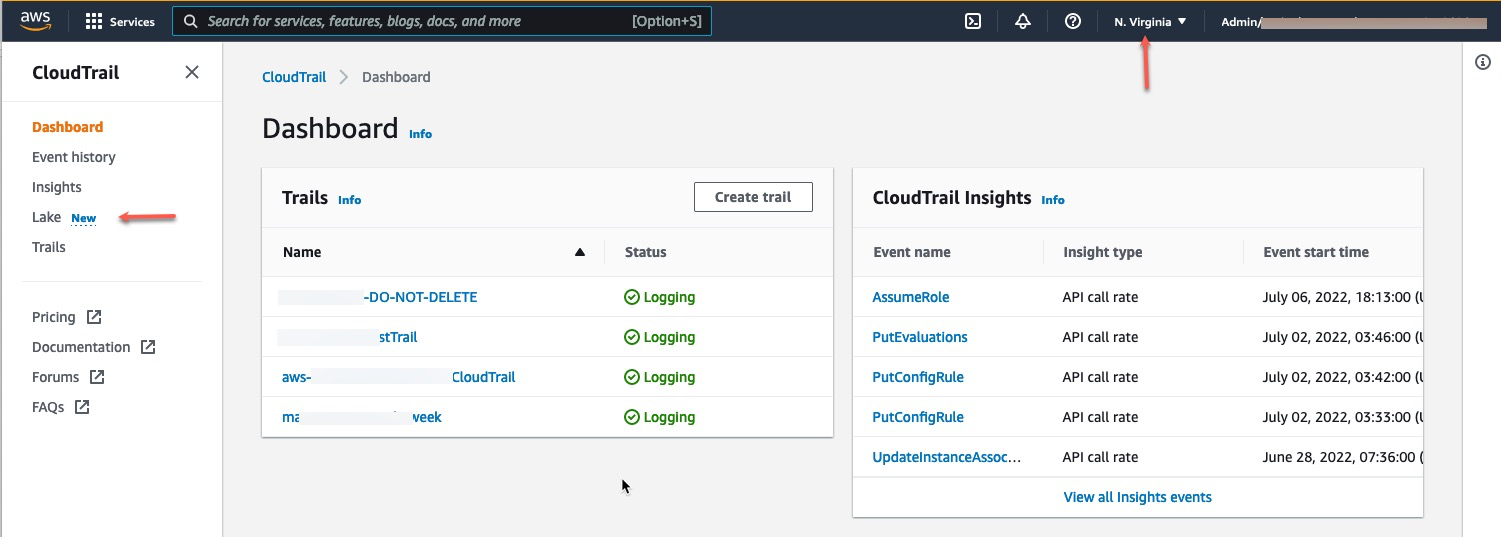Click View all Insights events
The height and width of the screenshot is (537, 1501).
coord(1137,497)
